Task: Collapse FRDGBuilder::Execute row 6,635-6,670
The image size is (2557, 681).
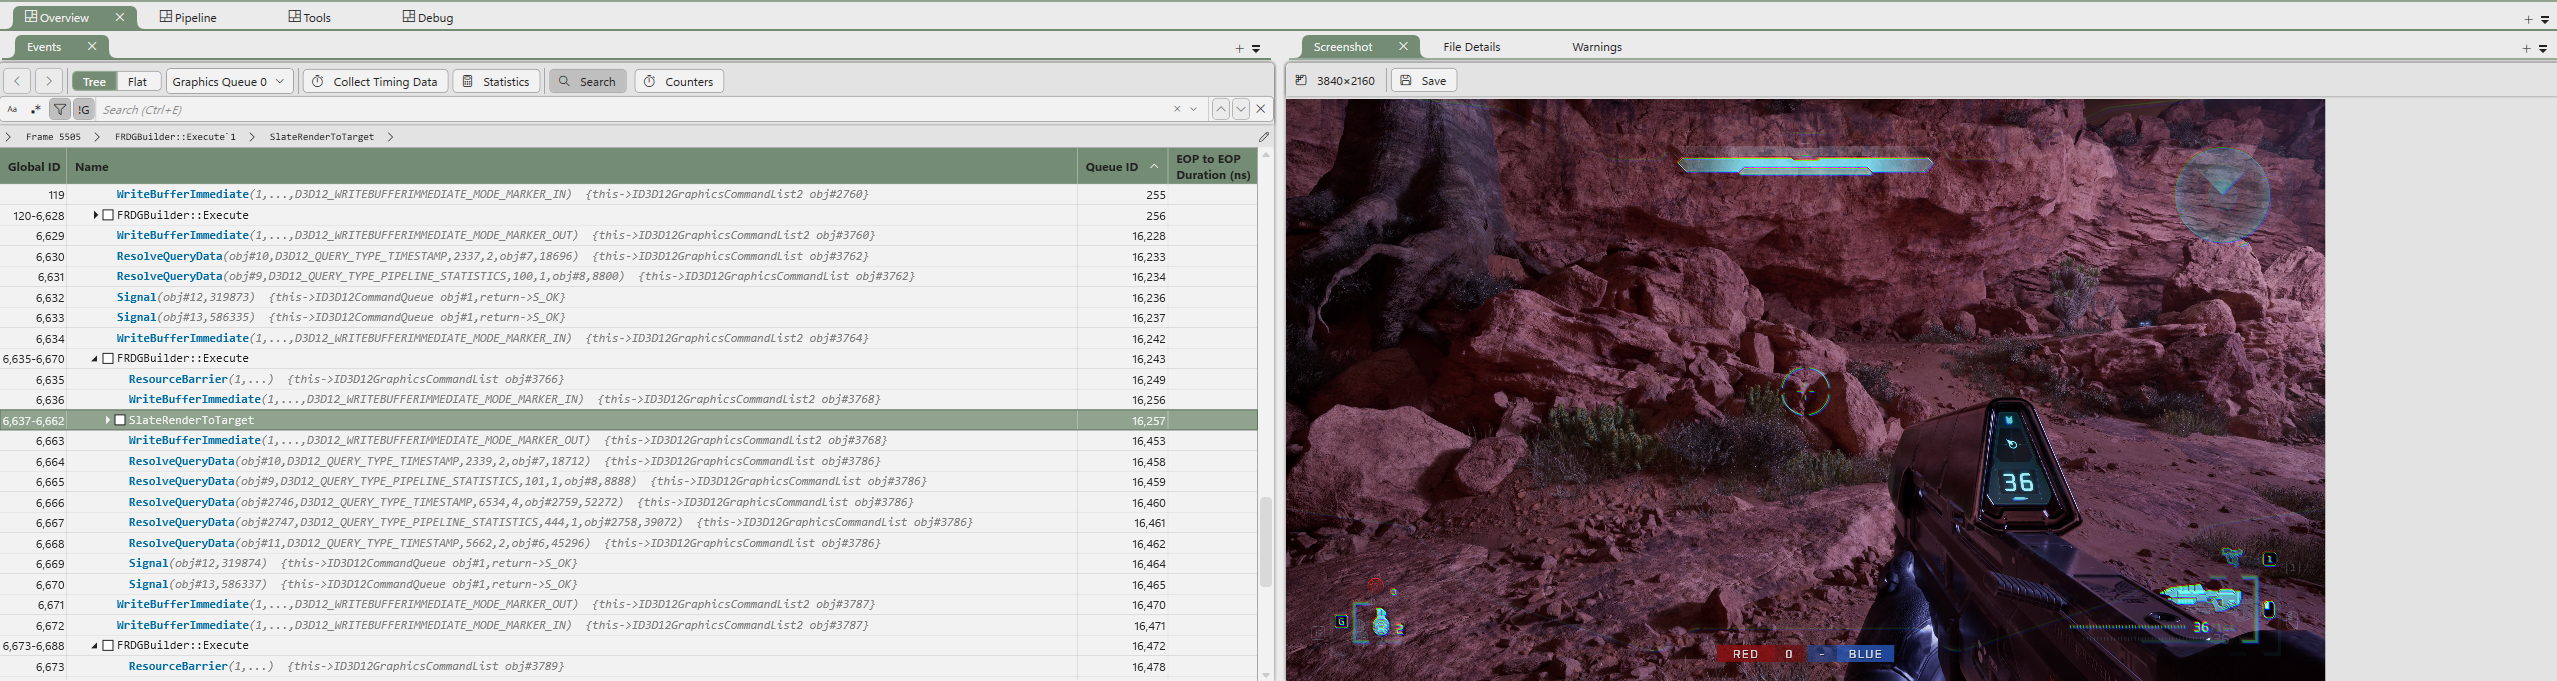Action: click(95, 358)
